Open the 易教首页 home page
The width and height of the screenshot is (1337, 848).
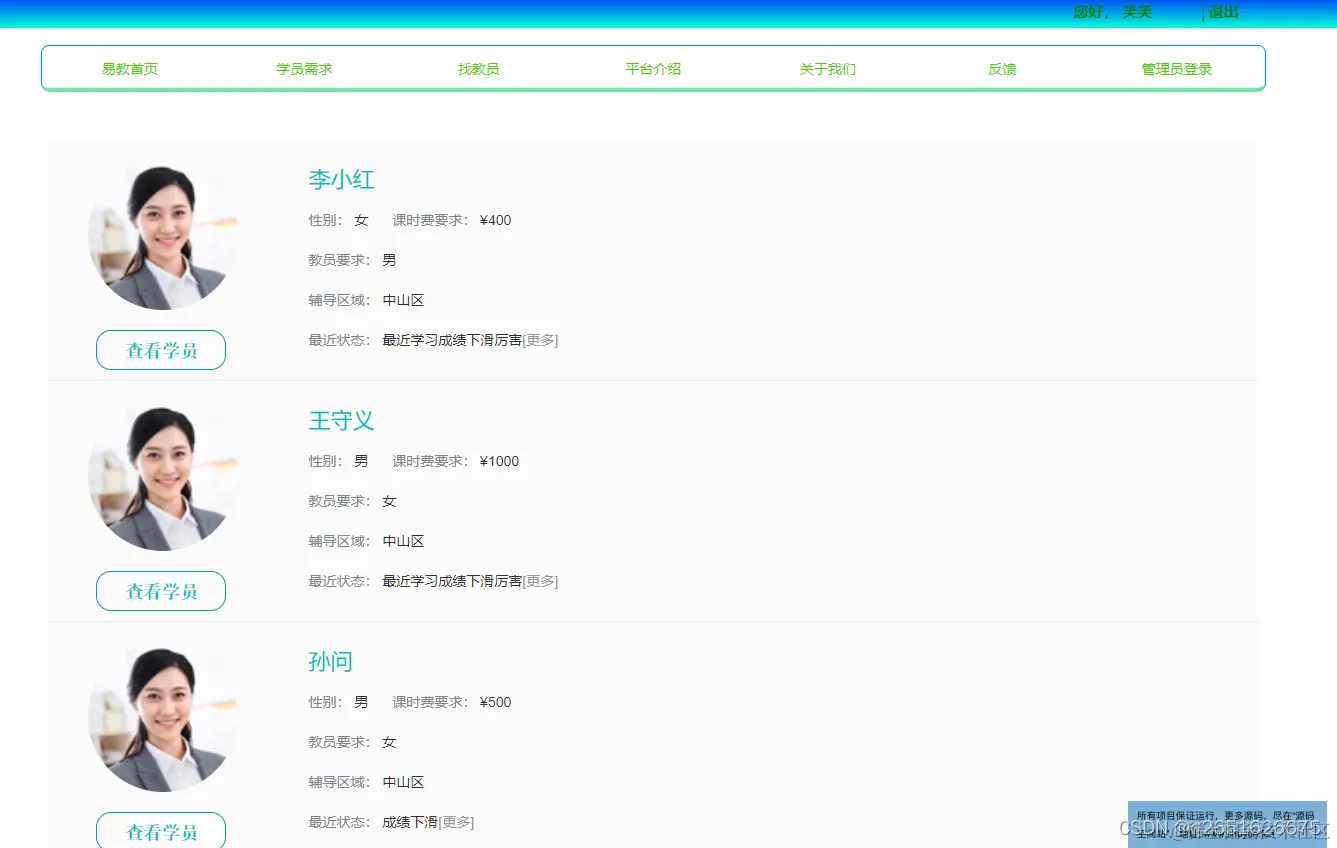click(x=129, y=68)
